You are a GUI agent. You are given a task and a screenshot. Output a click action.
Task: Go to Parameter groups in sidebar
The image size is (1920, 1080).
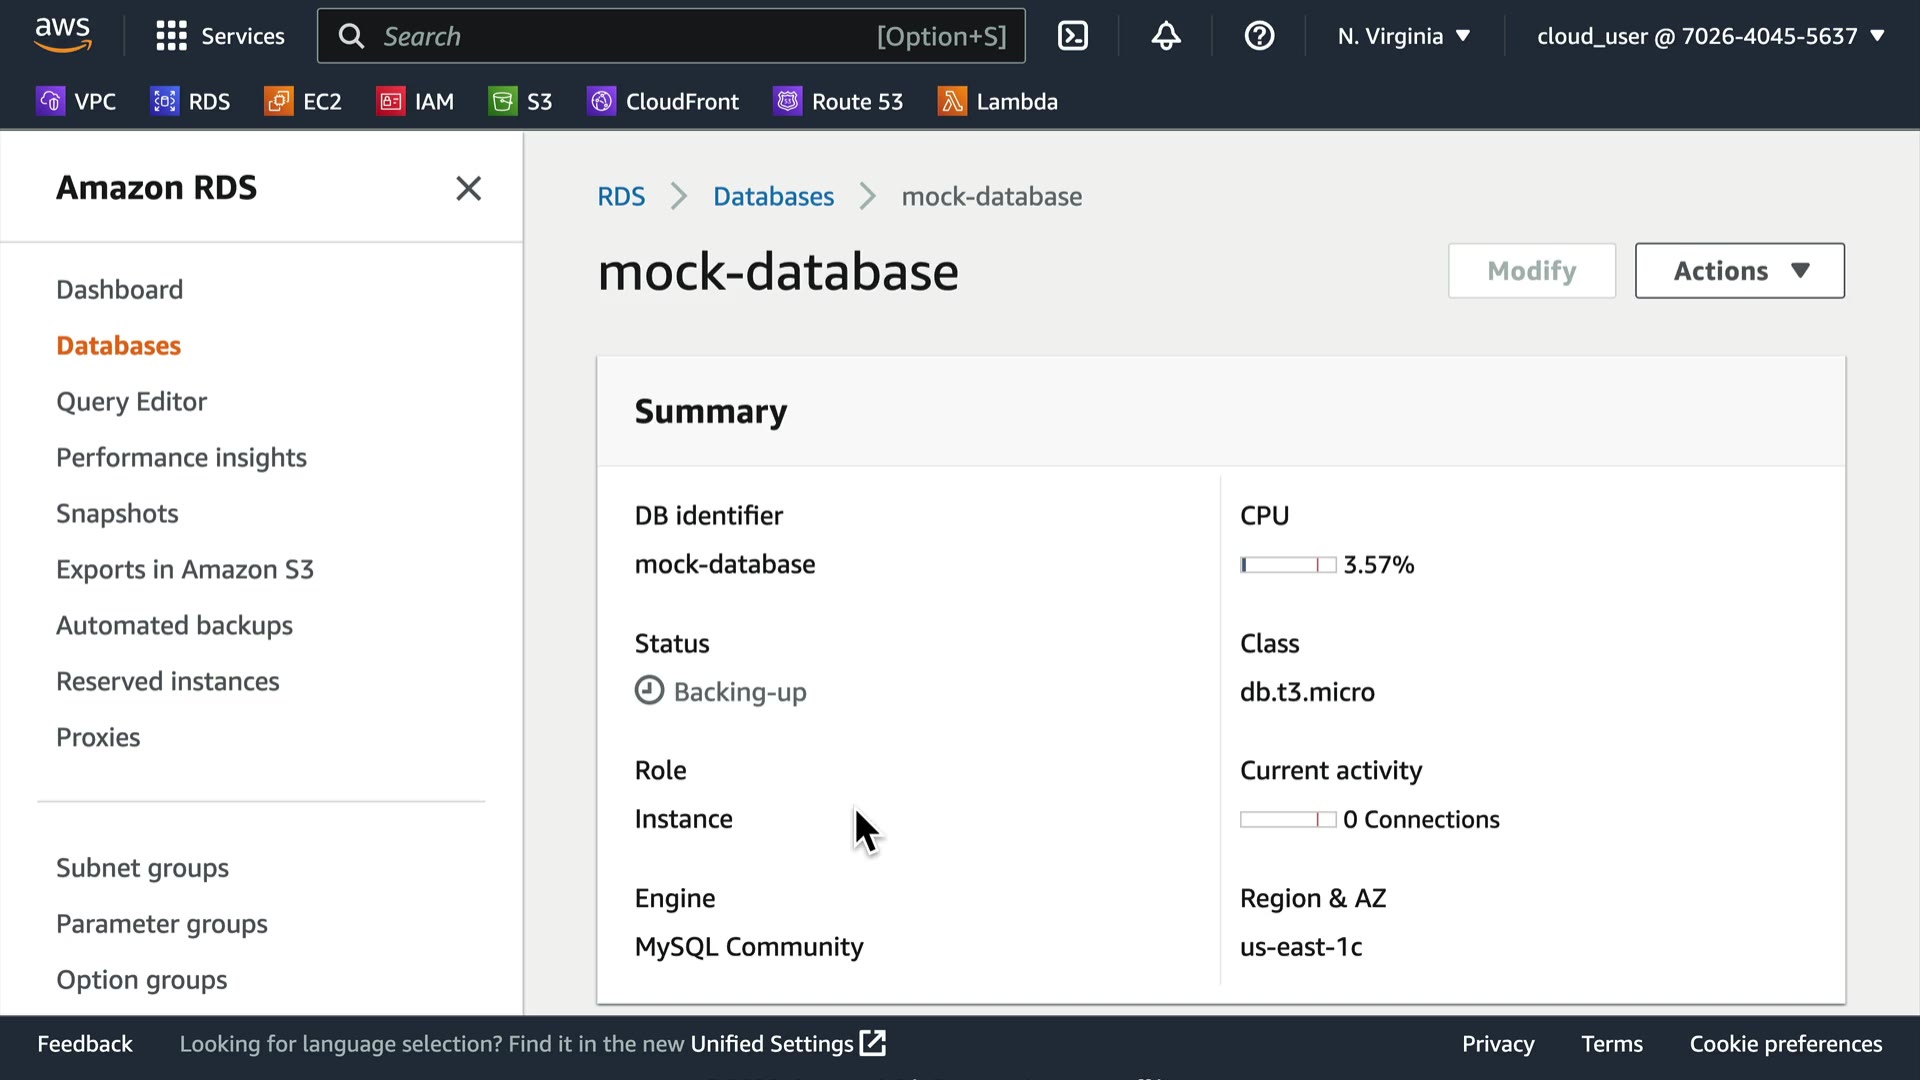click(x=162, y=923)
